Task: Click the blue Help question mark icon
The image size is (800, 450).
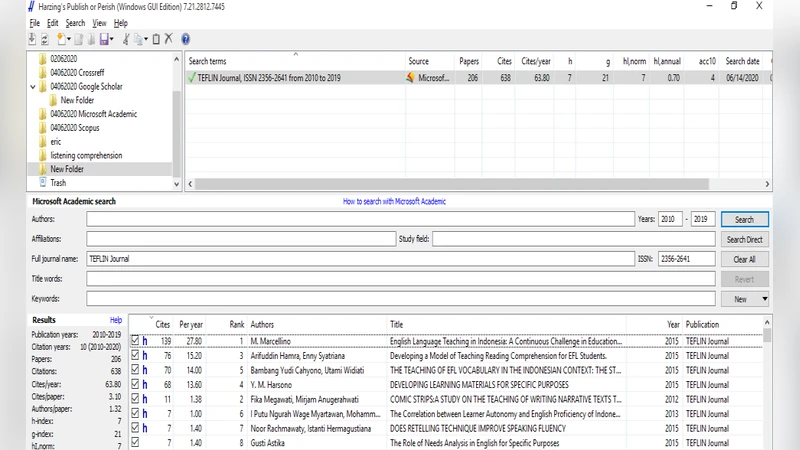Action: (x=186, y=39)
